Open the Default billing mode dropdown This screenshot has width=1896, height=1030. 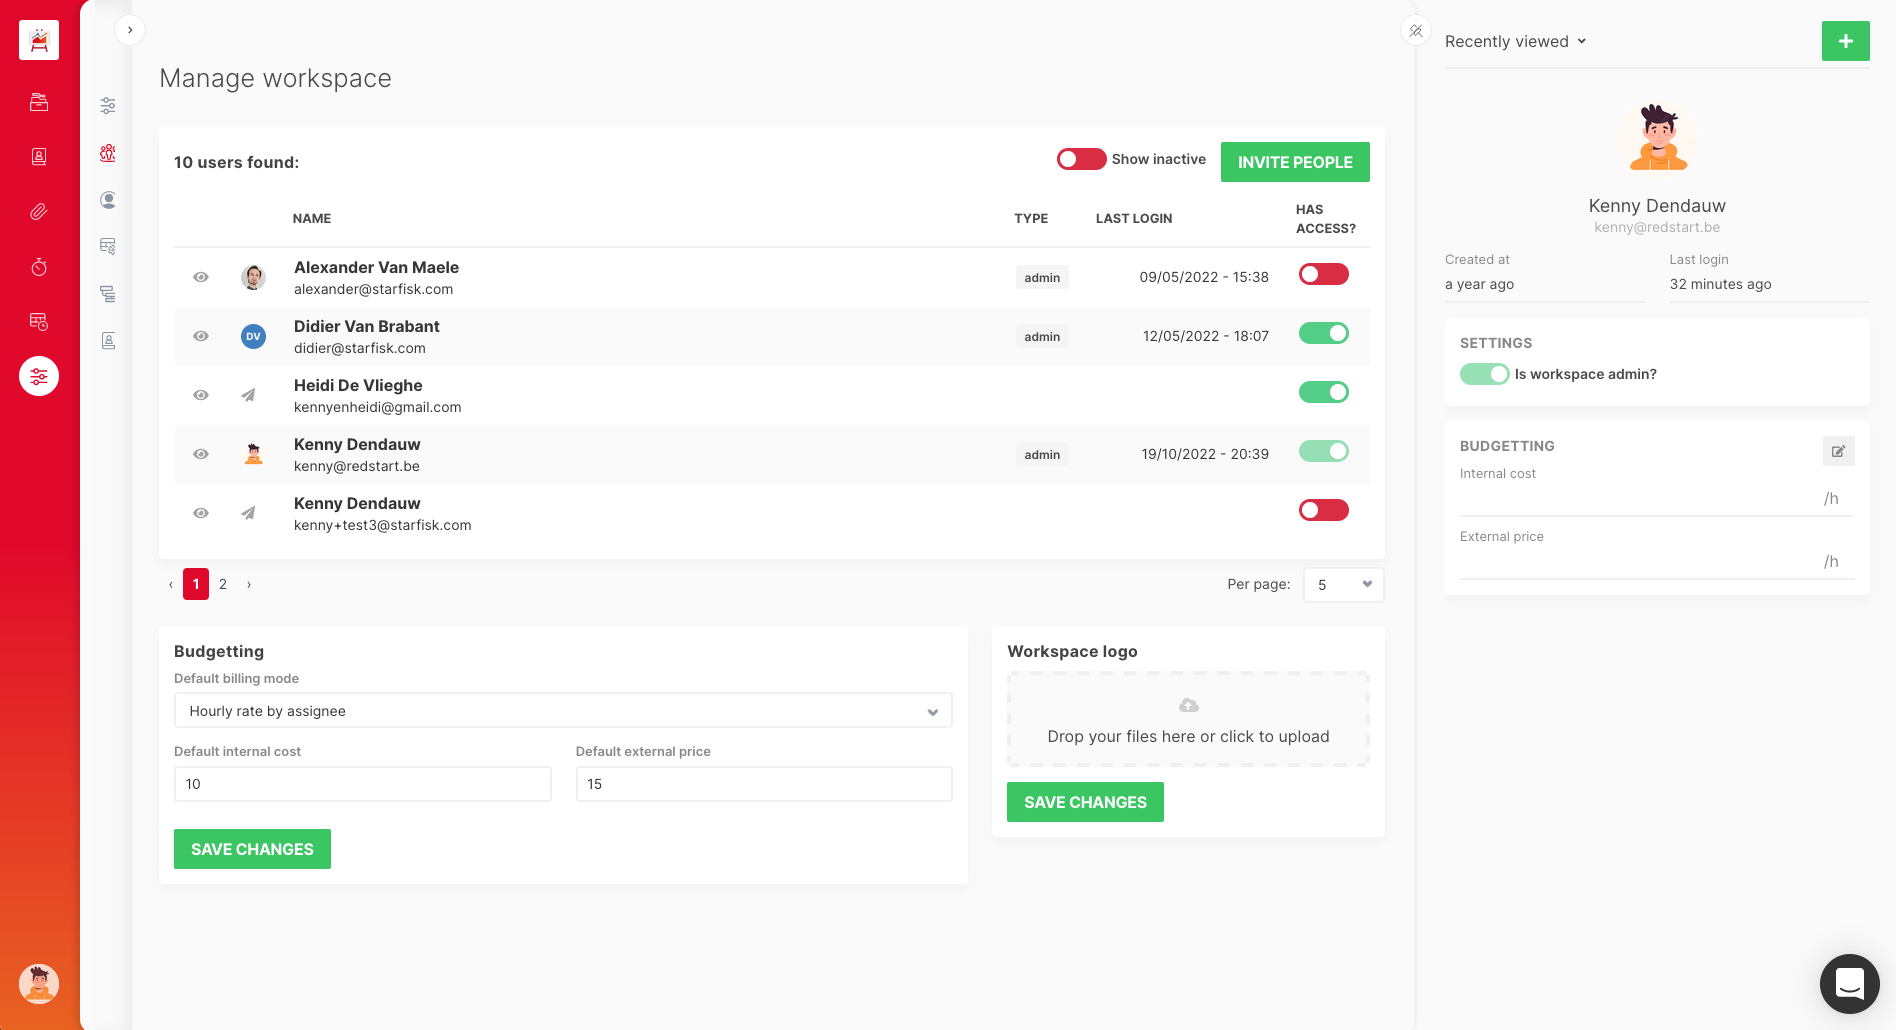tap(562, 711)
